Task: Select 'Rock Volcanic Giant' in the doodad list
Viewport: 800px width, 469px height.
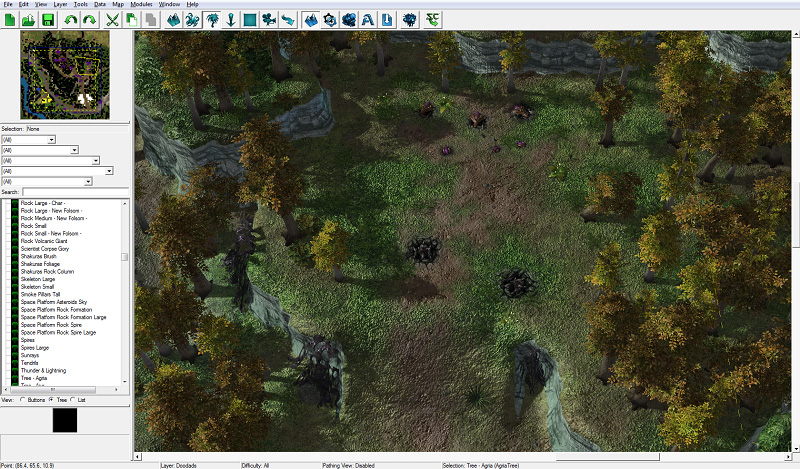Action: click(x=44, y=241)
